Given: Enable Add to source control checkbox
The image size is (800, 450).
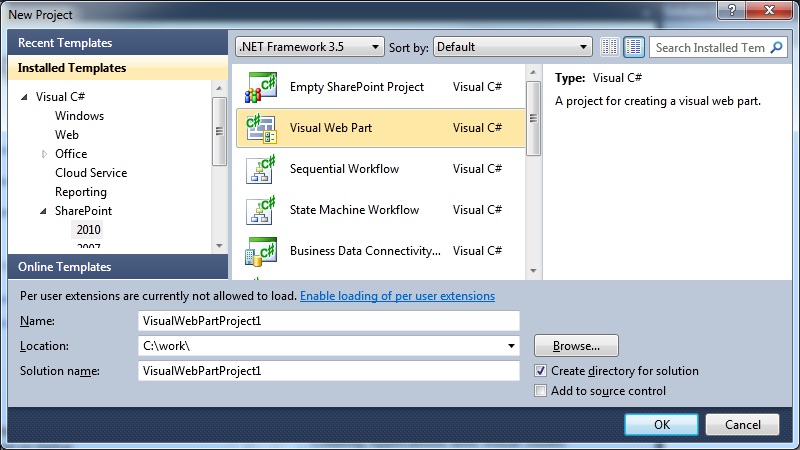Looking at the screenshot, I should (x=540, y=391).
